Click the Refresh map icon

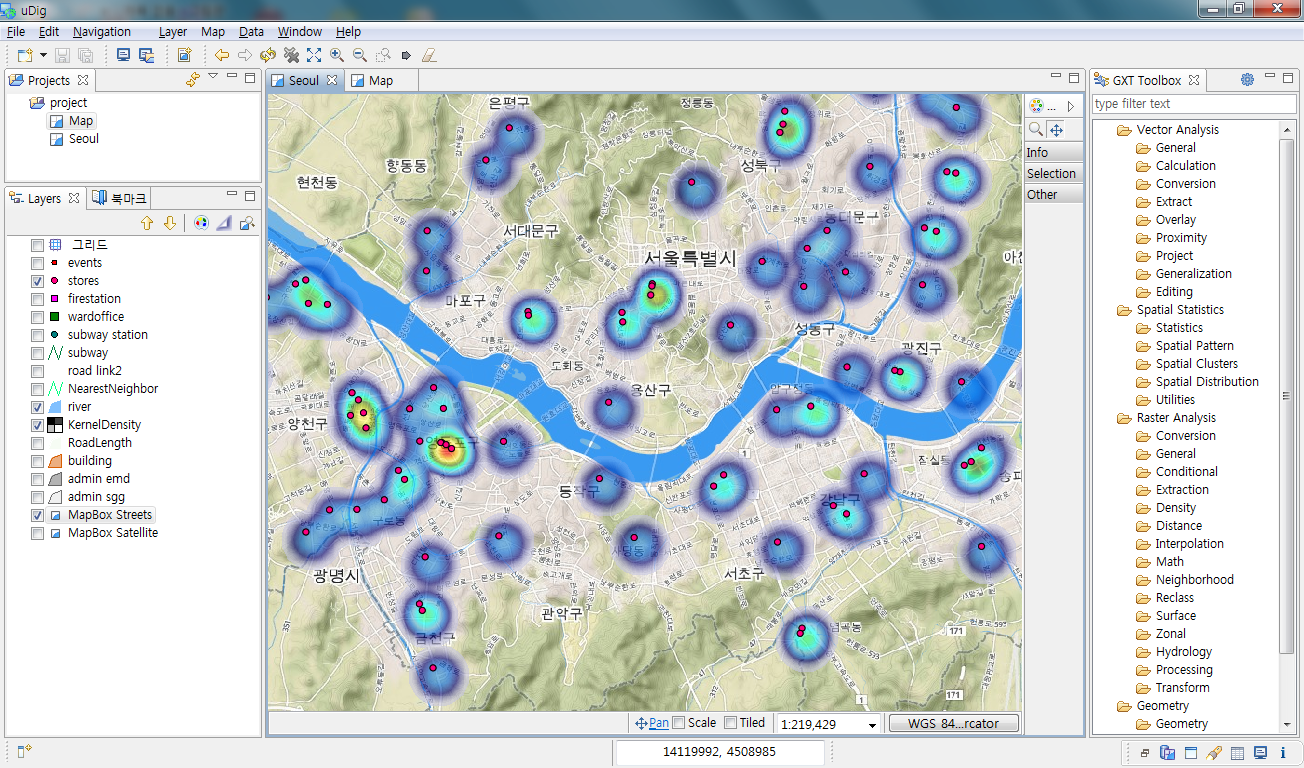coord(267,55)
